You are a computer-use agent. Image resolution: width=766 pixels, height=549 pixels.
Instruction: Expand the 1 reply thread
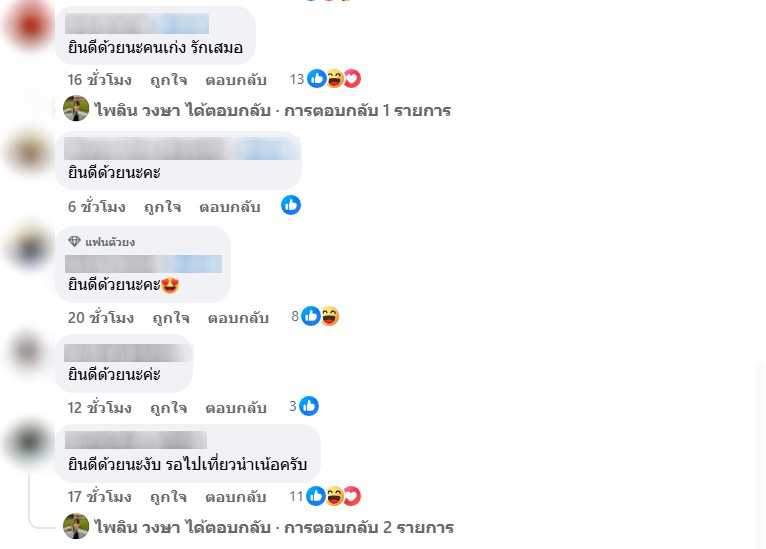pyautogui.click(x=273, y=110)
